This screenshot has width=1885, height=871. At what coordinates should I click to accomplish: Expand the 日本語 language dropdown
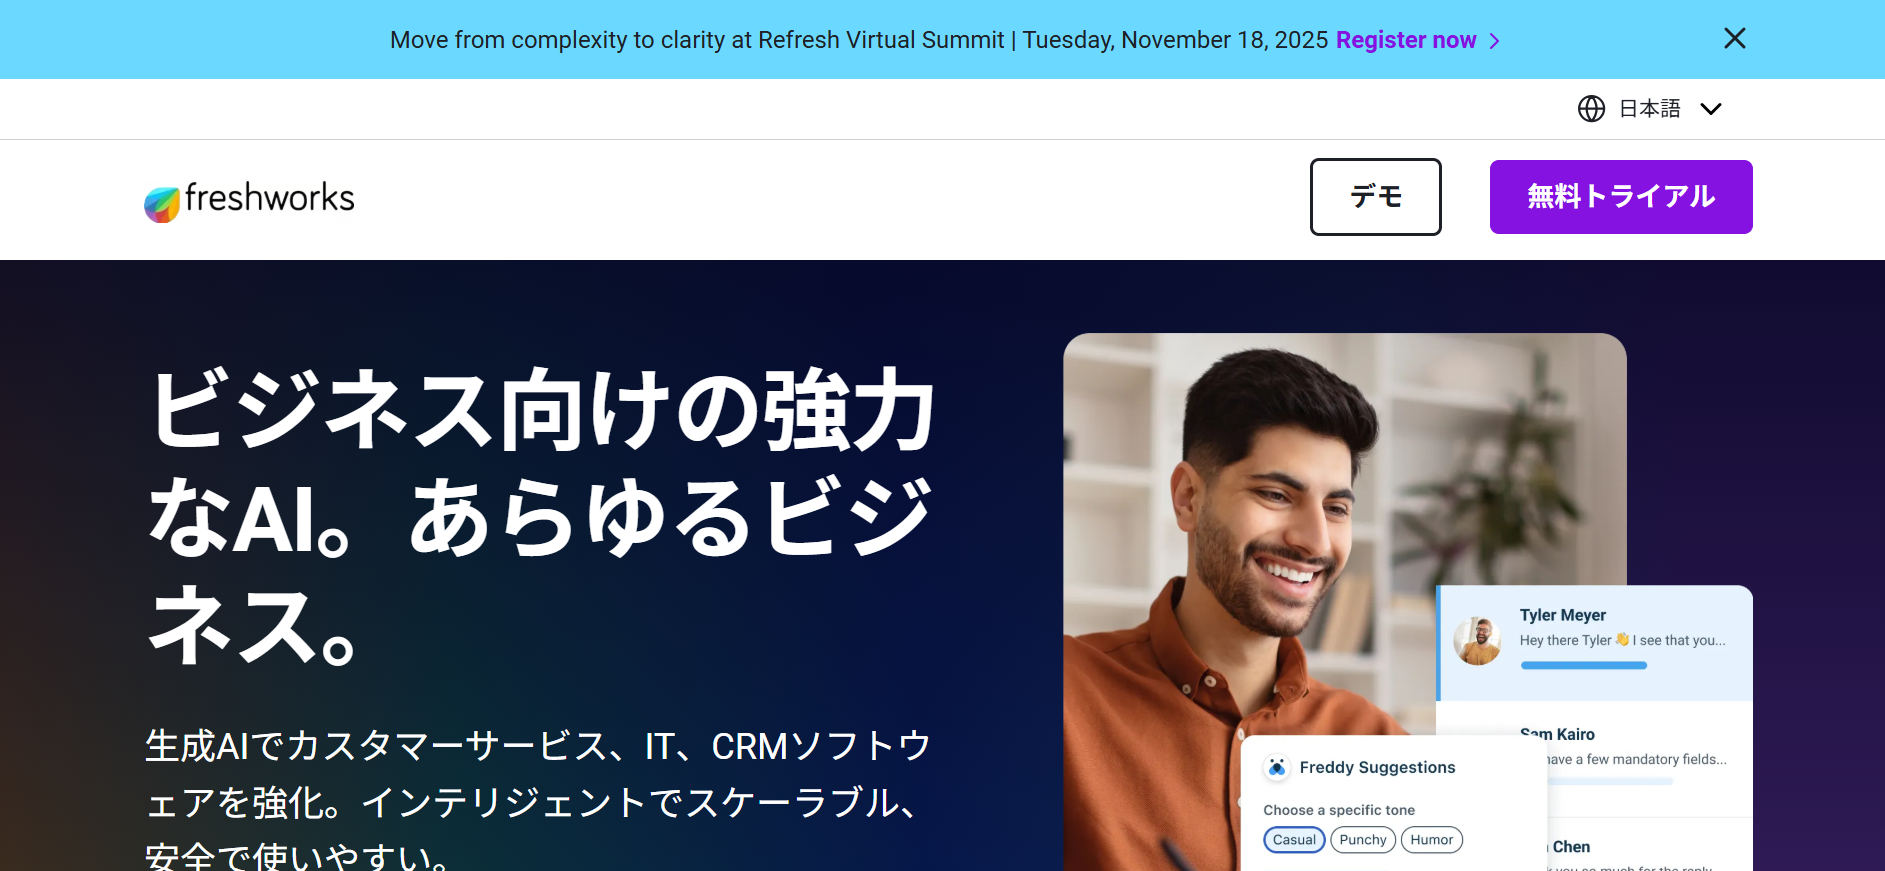point(1650,108)
